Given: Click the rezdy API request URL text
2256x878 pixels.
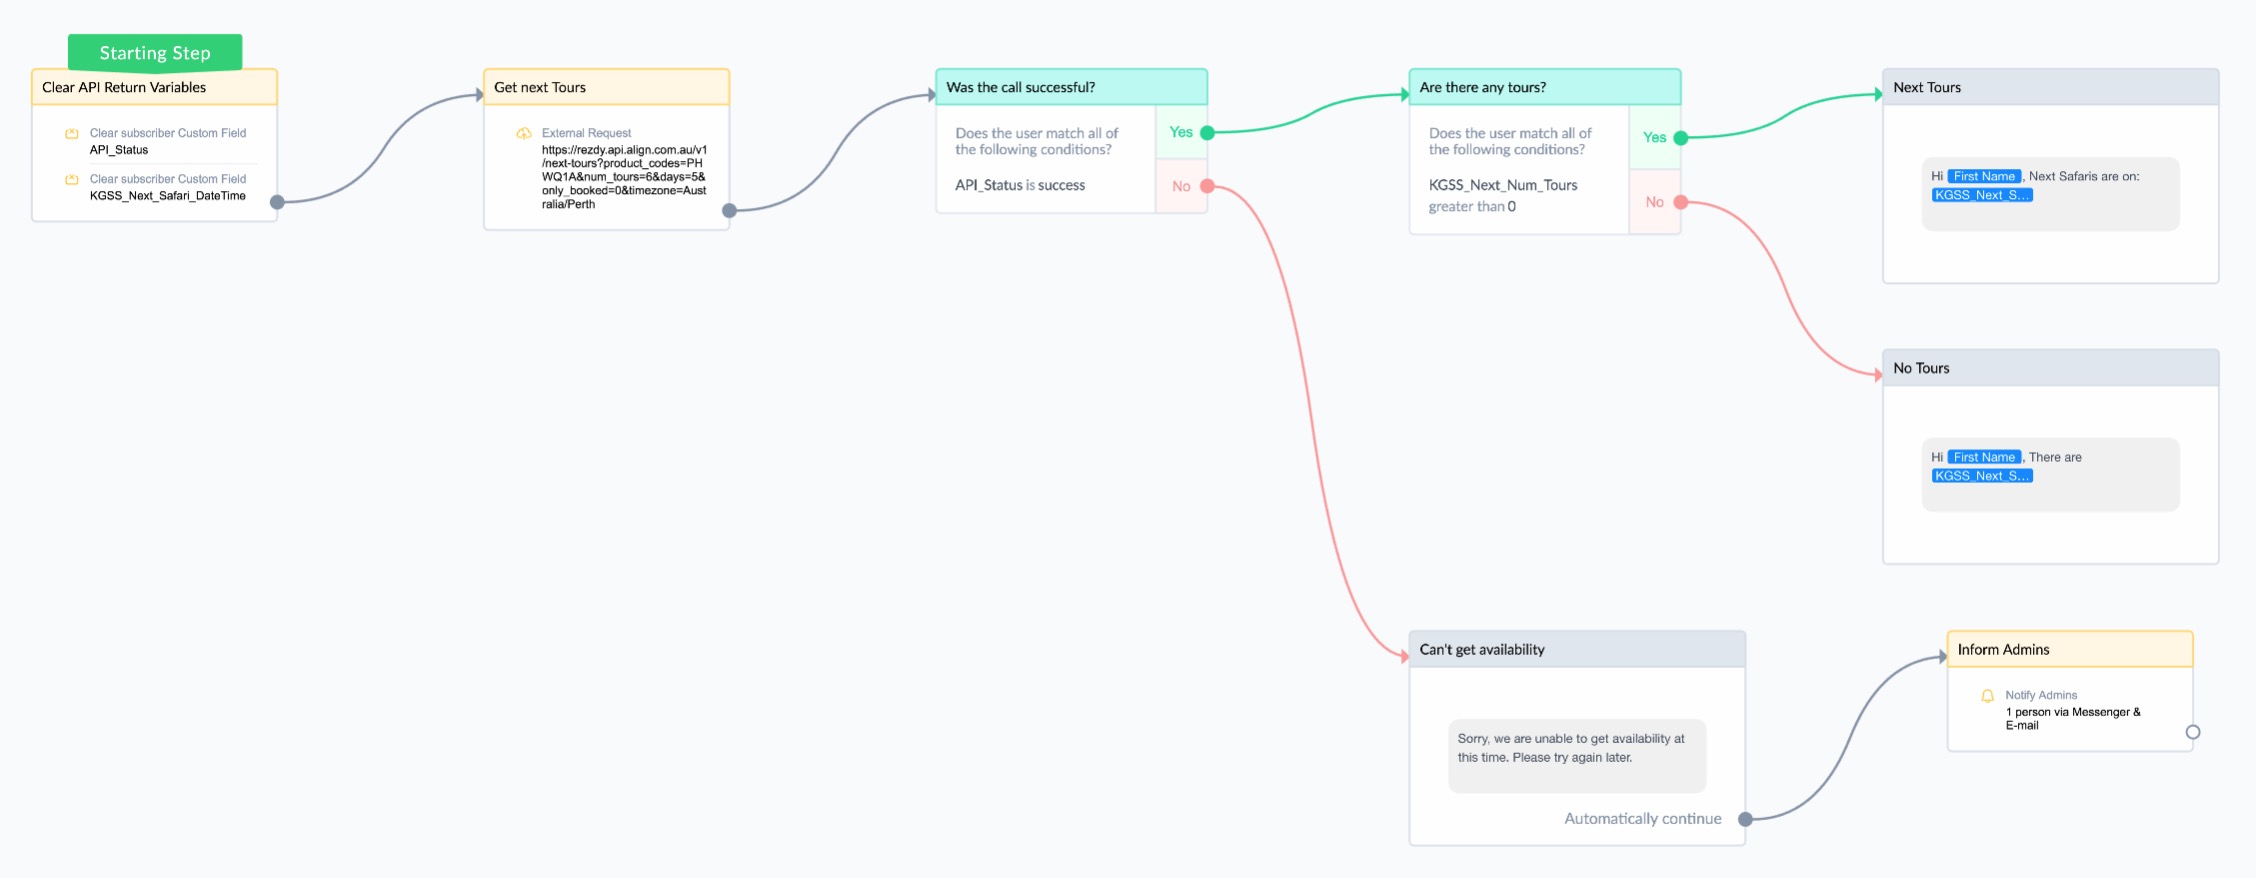Looking at the screenshot, I should pos(624,177).
